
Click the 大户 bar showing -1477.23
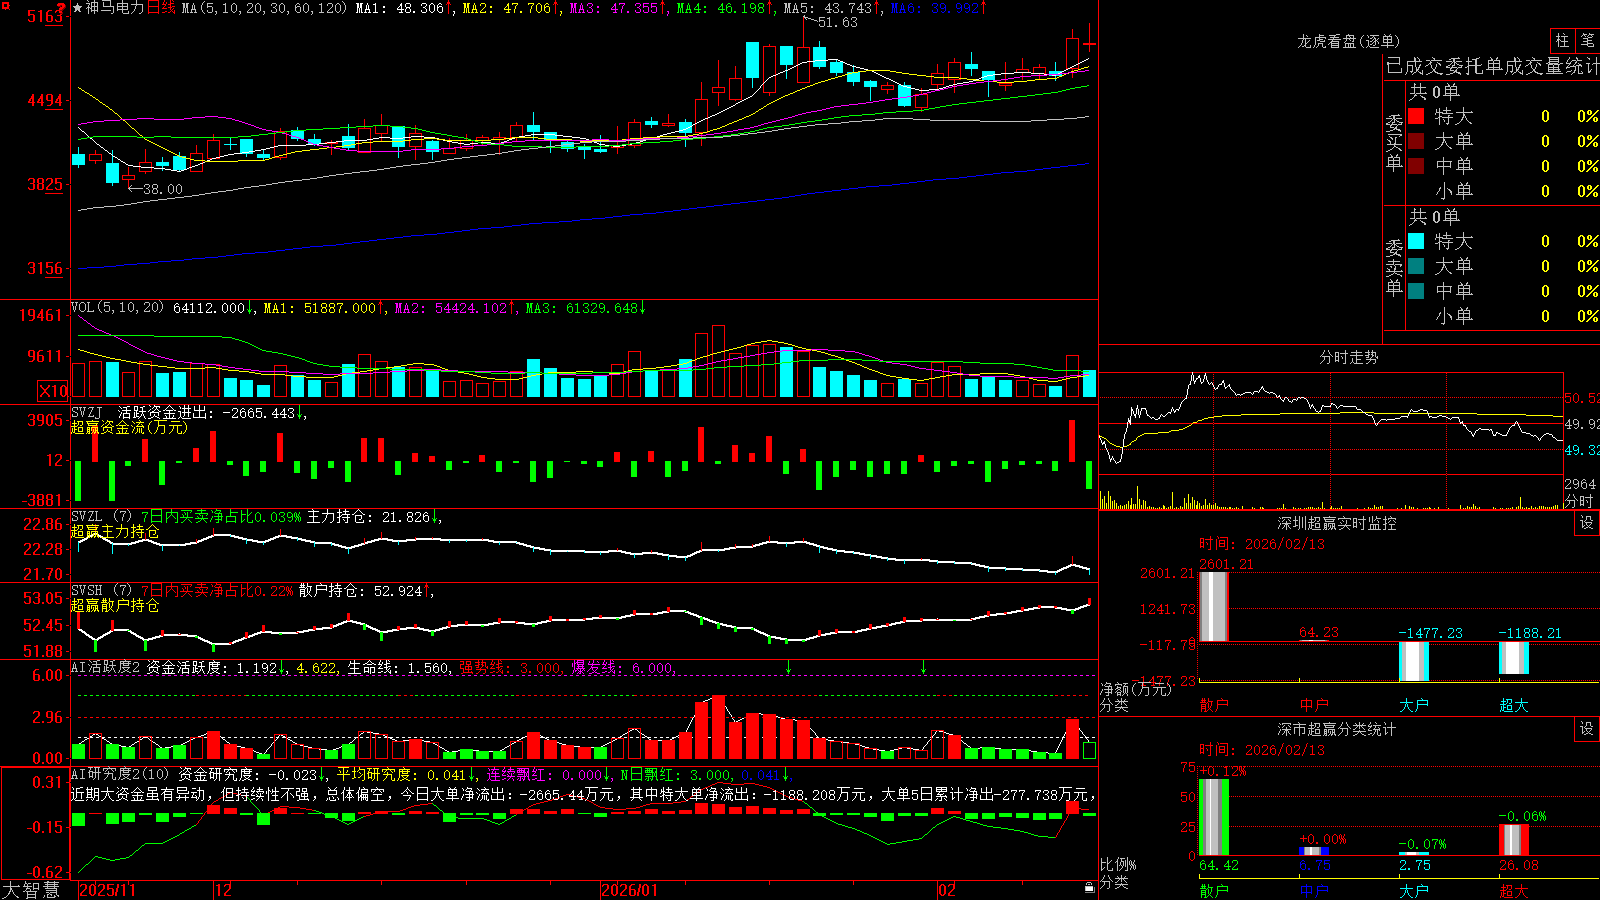point(1413,661)
